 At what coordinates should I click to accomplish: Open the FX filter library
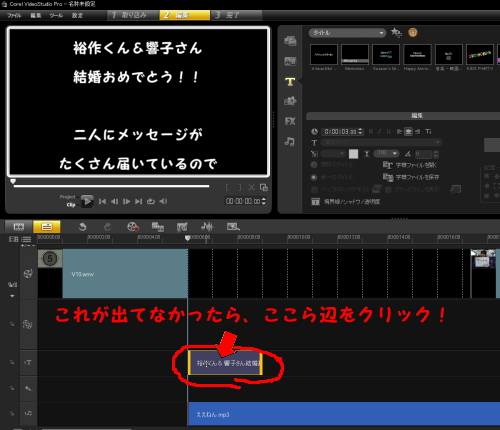pyautogui.click(x=290, y=121)
